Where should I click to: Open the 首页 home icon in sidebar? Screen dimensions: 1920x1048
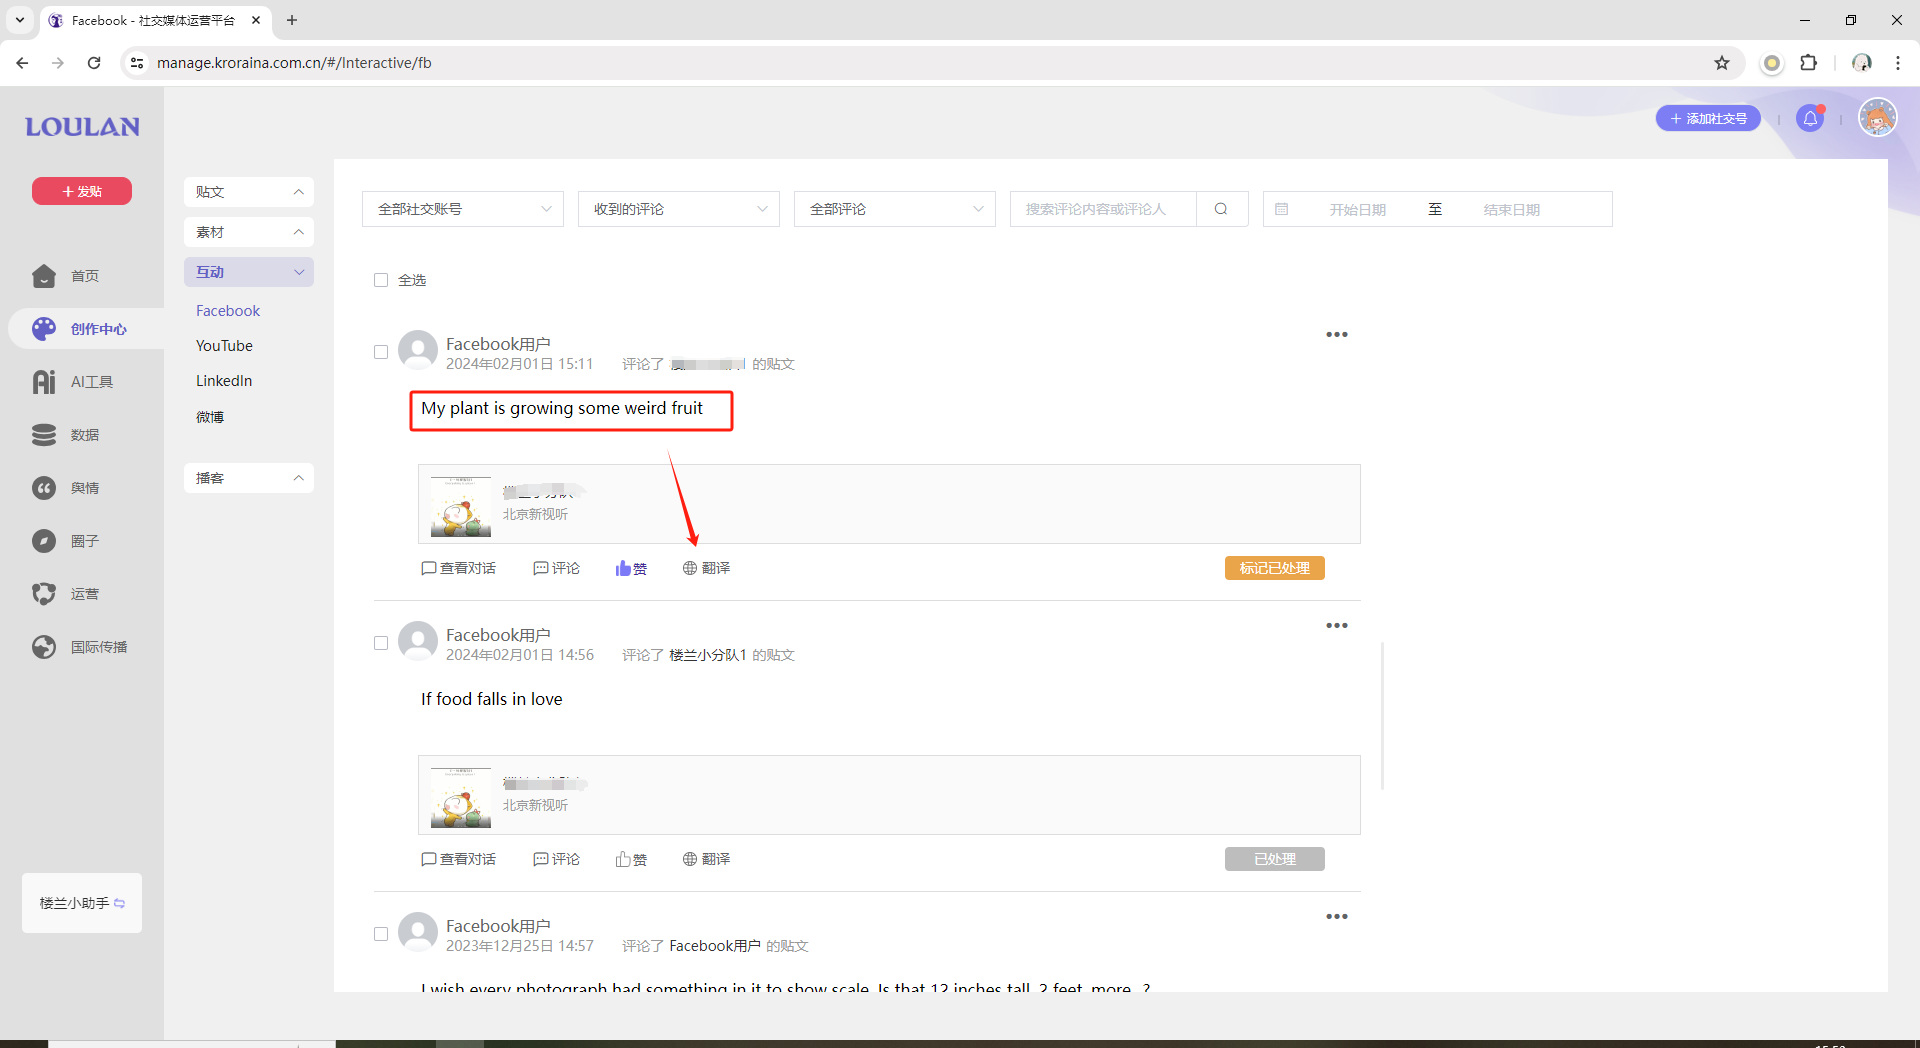pos(44,276)
